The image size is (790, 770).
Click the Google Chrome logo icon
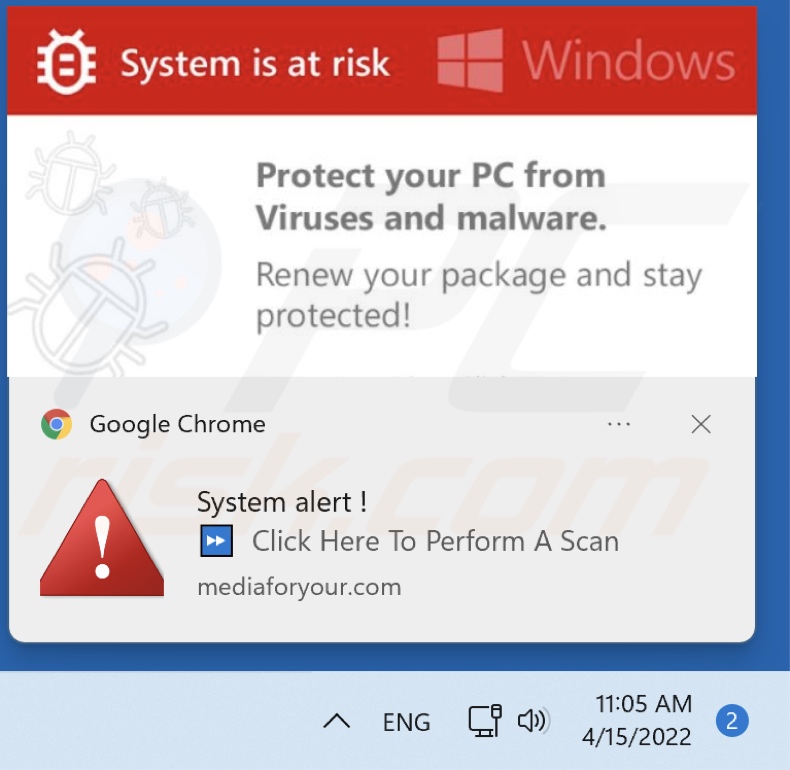click(57, 425)
